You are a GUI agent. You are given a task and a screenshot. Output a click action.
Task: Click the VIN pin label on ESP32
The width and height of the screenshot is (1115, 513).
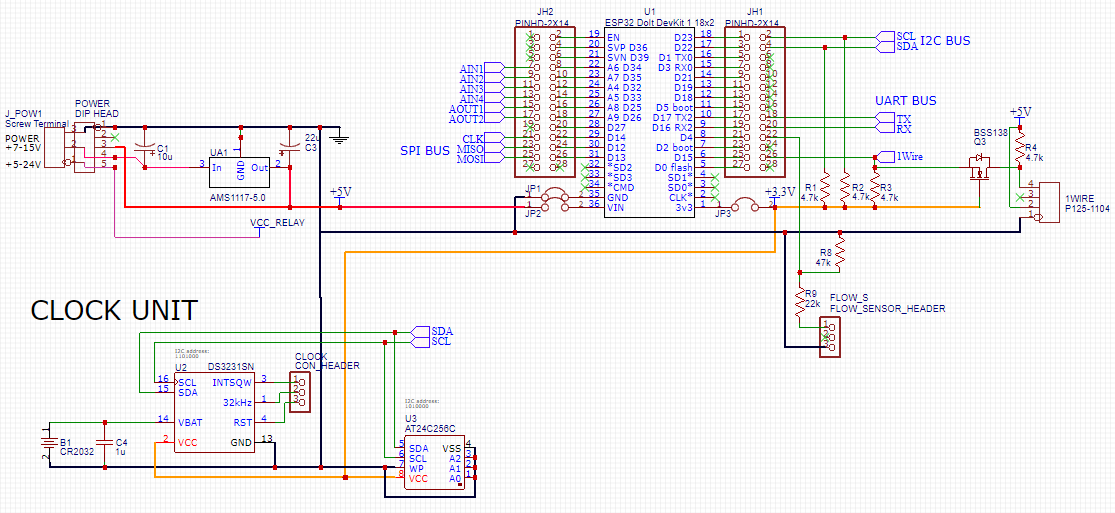(x=616, y=207)
